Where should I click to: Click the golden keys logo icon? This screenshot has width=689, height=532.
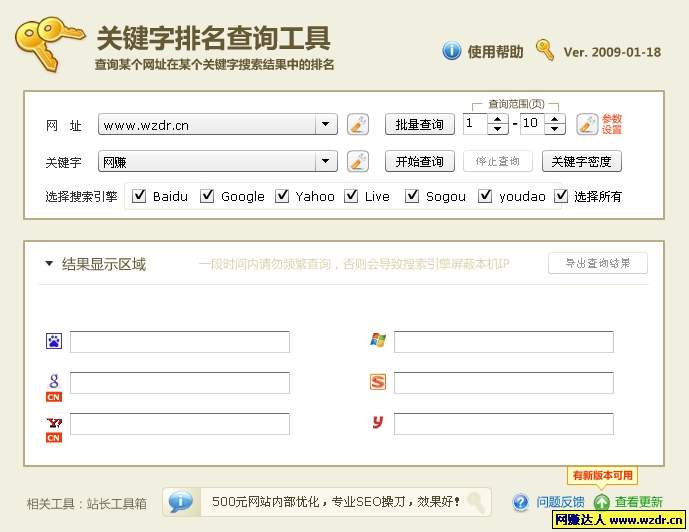point(50,44)
